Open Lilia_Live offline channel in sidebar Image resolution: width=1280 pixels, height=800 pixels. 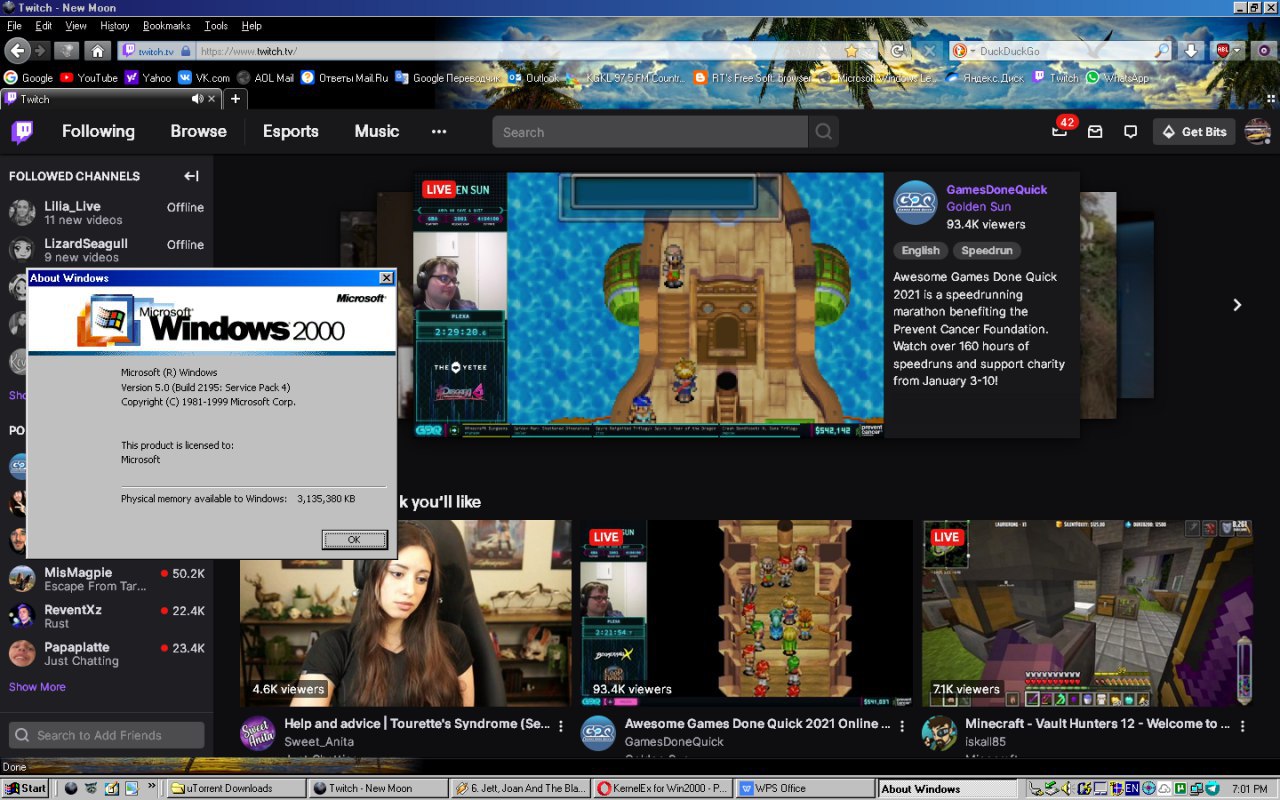(107, 212)
